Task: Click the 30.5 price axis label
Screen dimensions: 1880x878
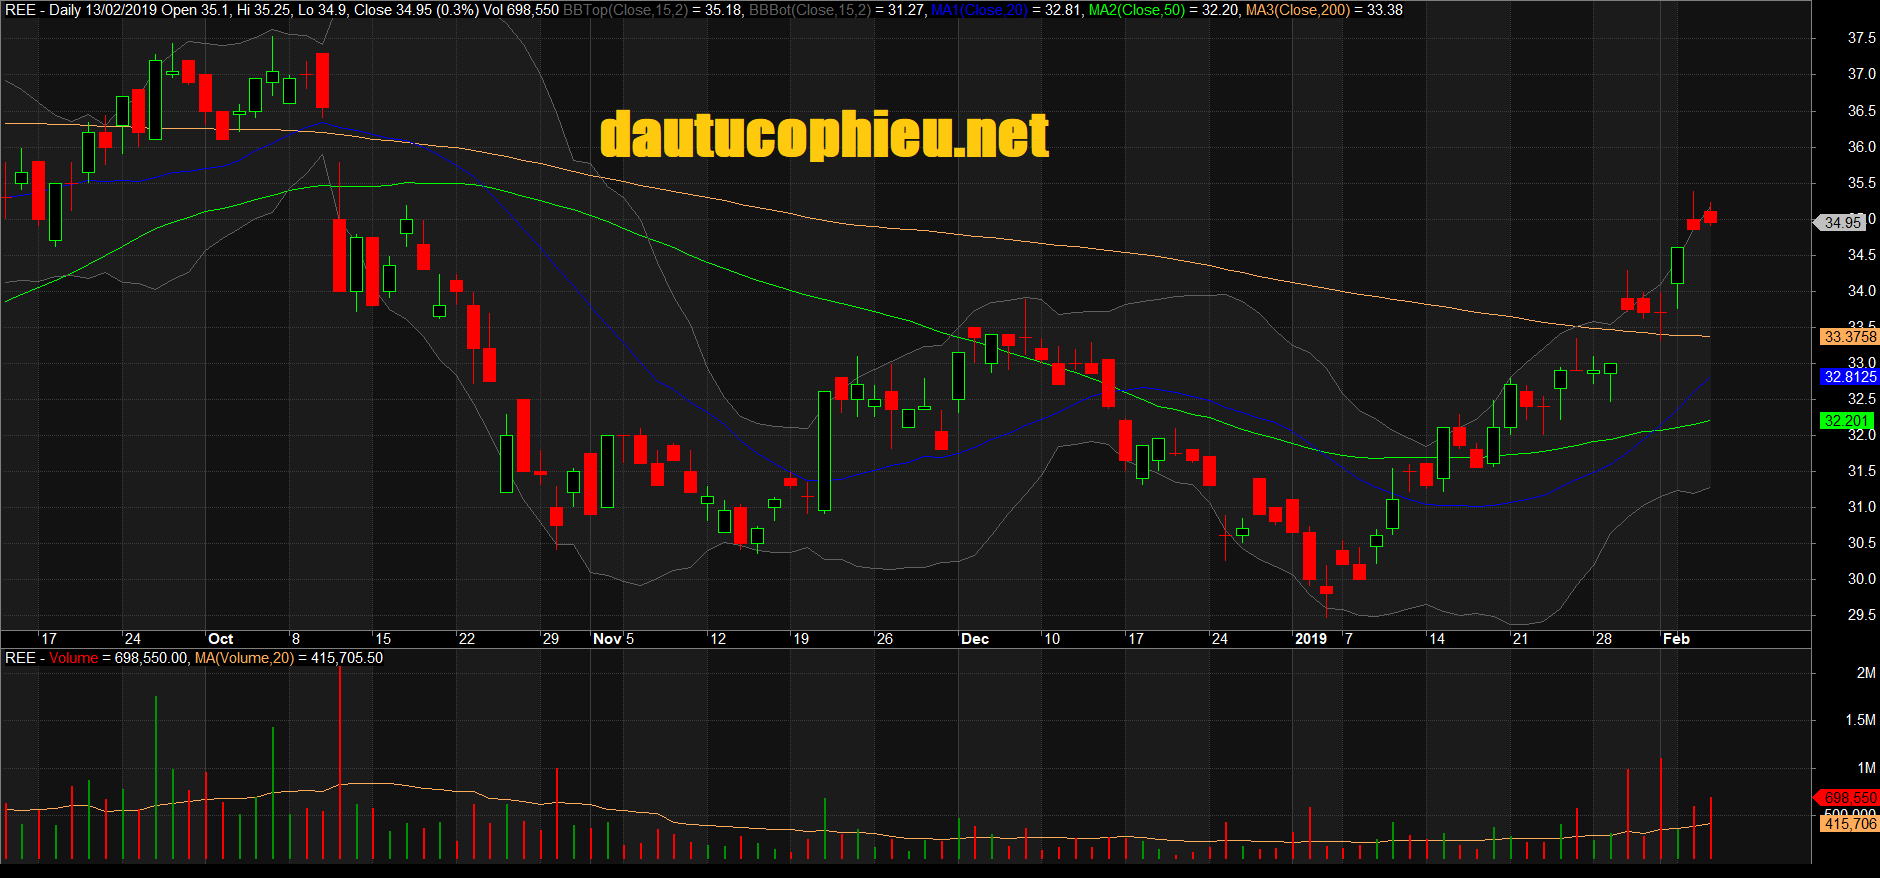Action: pos(1861,543)
